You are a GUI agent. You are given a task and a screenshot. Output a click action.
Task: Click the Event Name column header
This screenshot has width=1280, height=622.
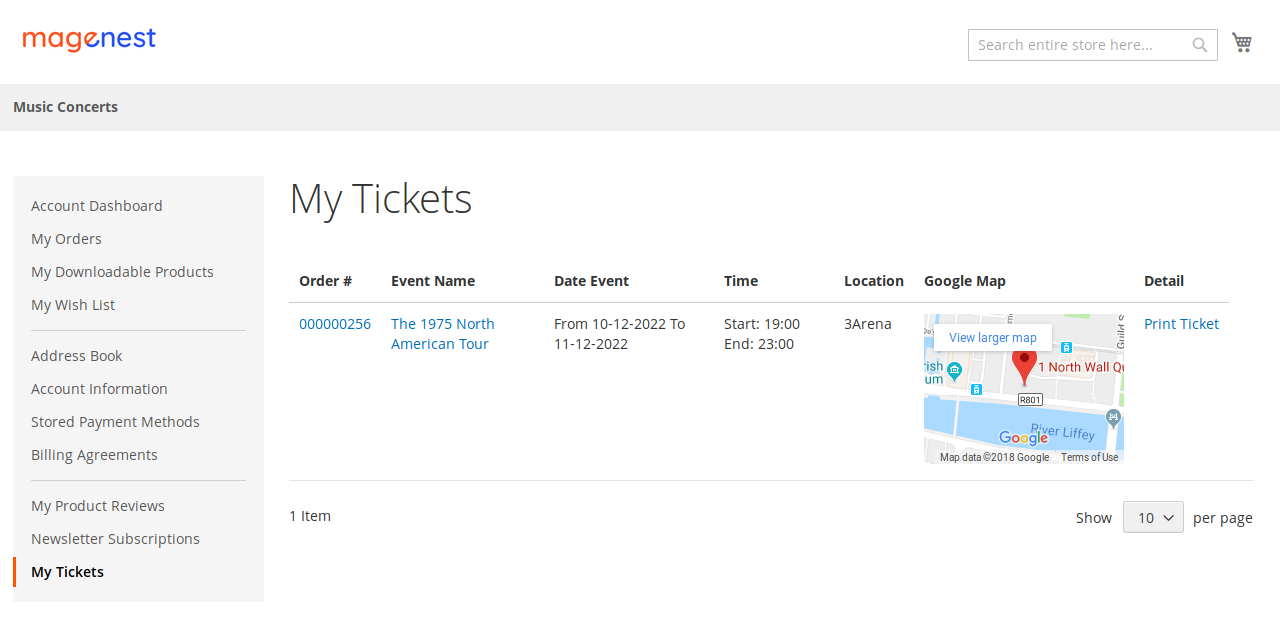433,281
